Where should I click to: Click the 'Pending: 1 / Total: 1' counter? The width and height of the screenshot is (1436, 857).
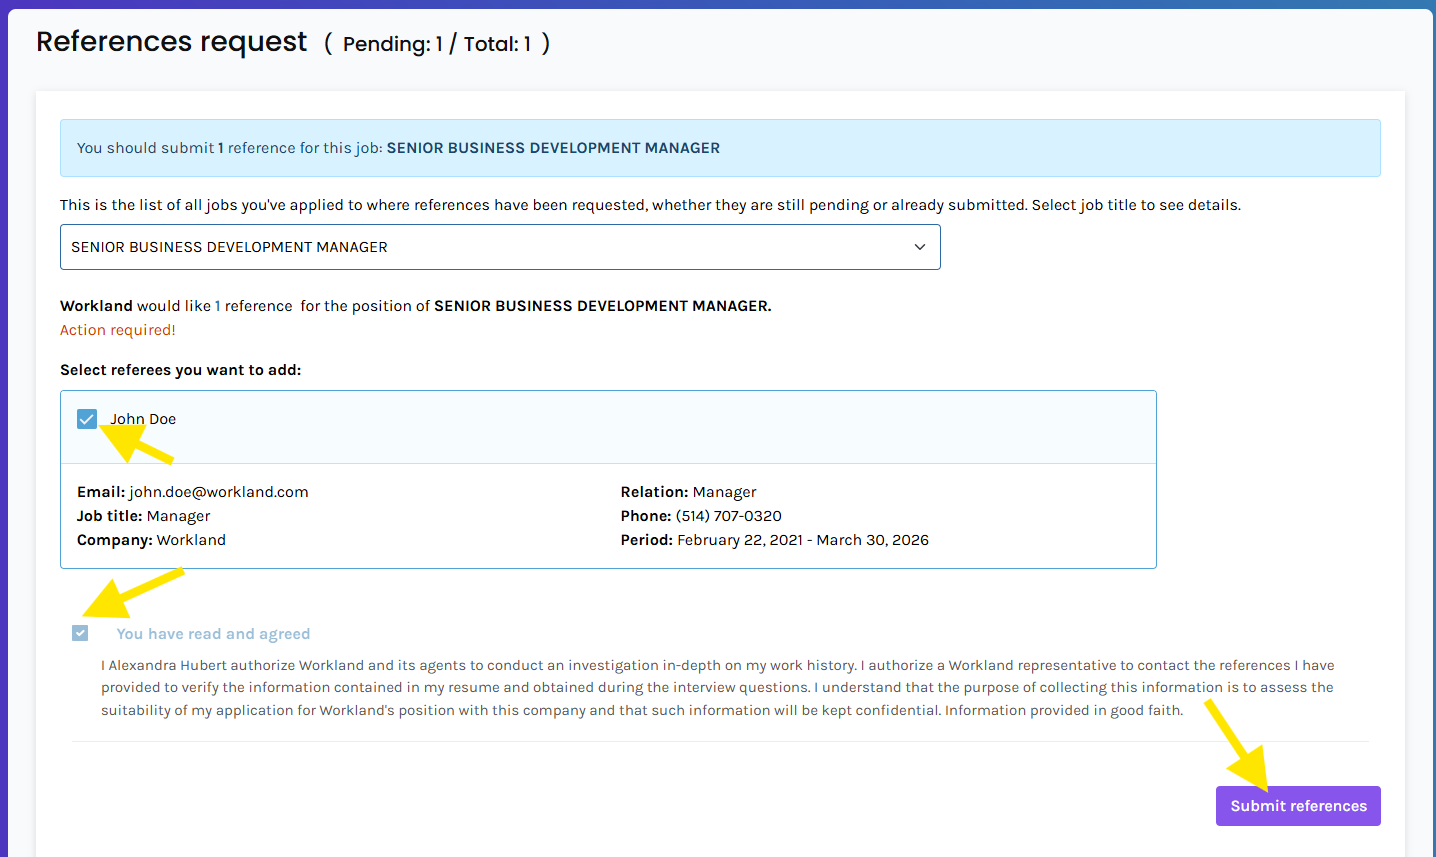(x=437, y=44)
